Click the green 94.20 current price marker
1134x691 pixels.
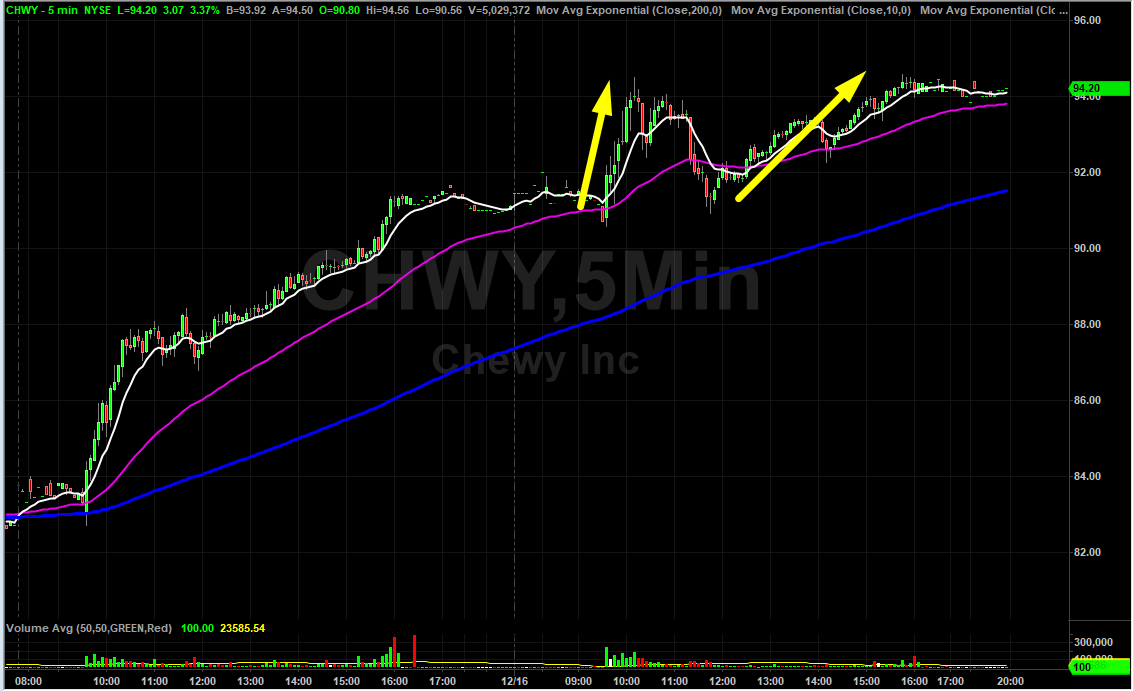click(1087, 89)
